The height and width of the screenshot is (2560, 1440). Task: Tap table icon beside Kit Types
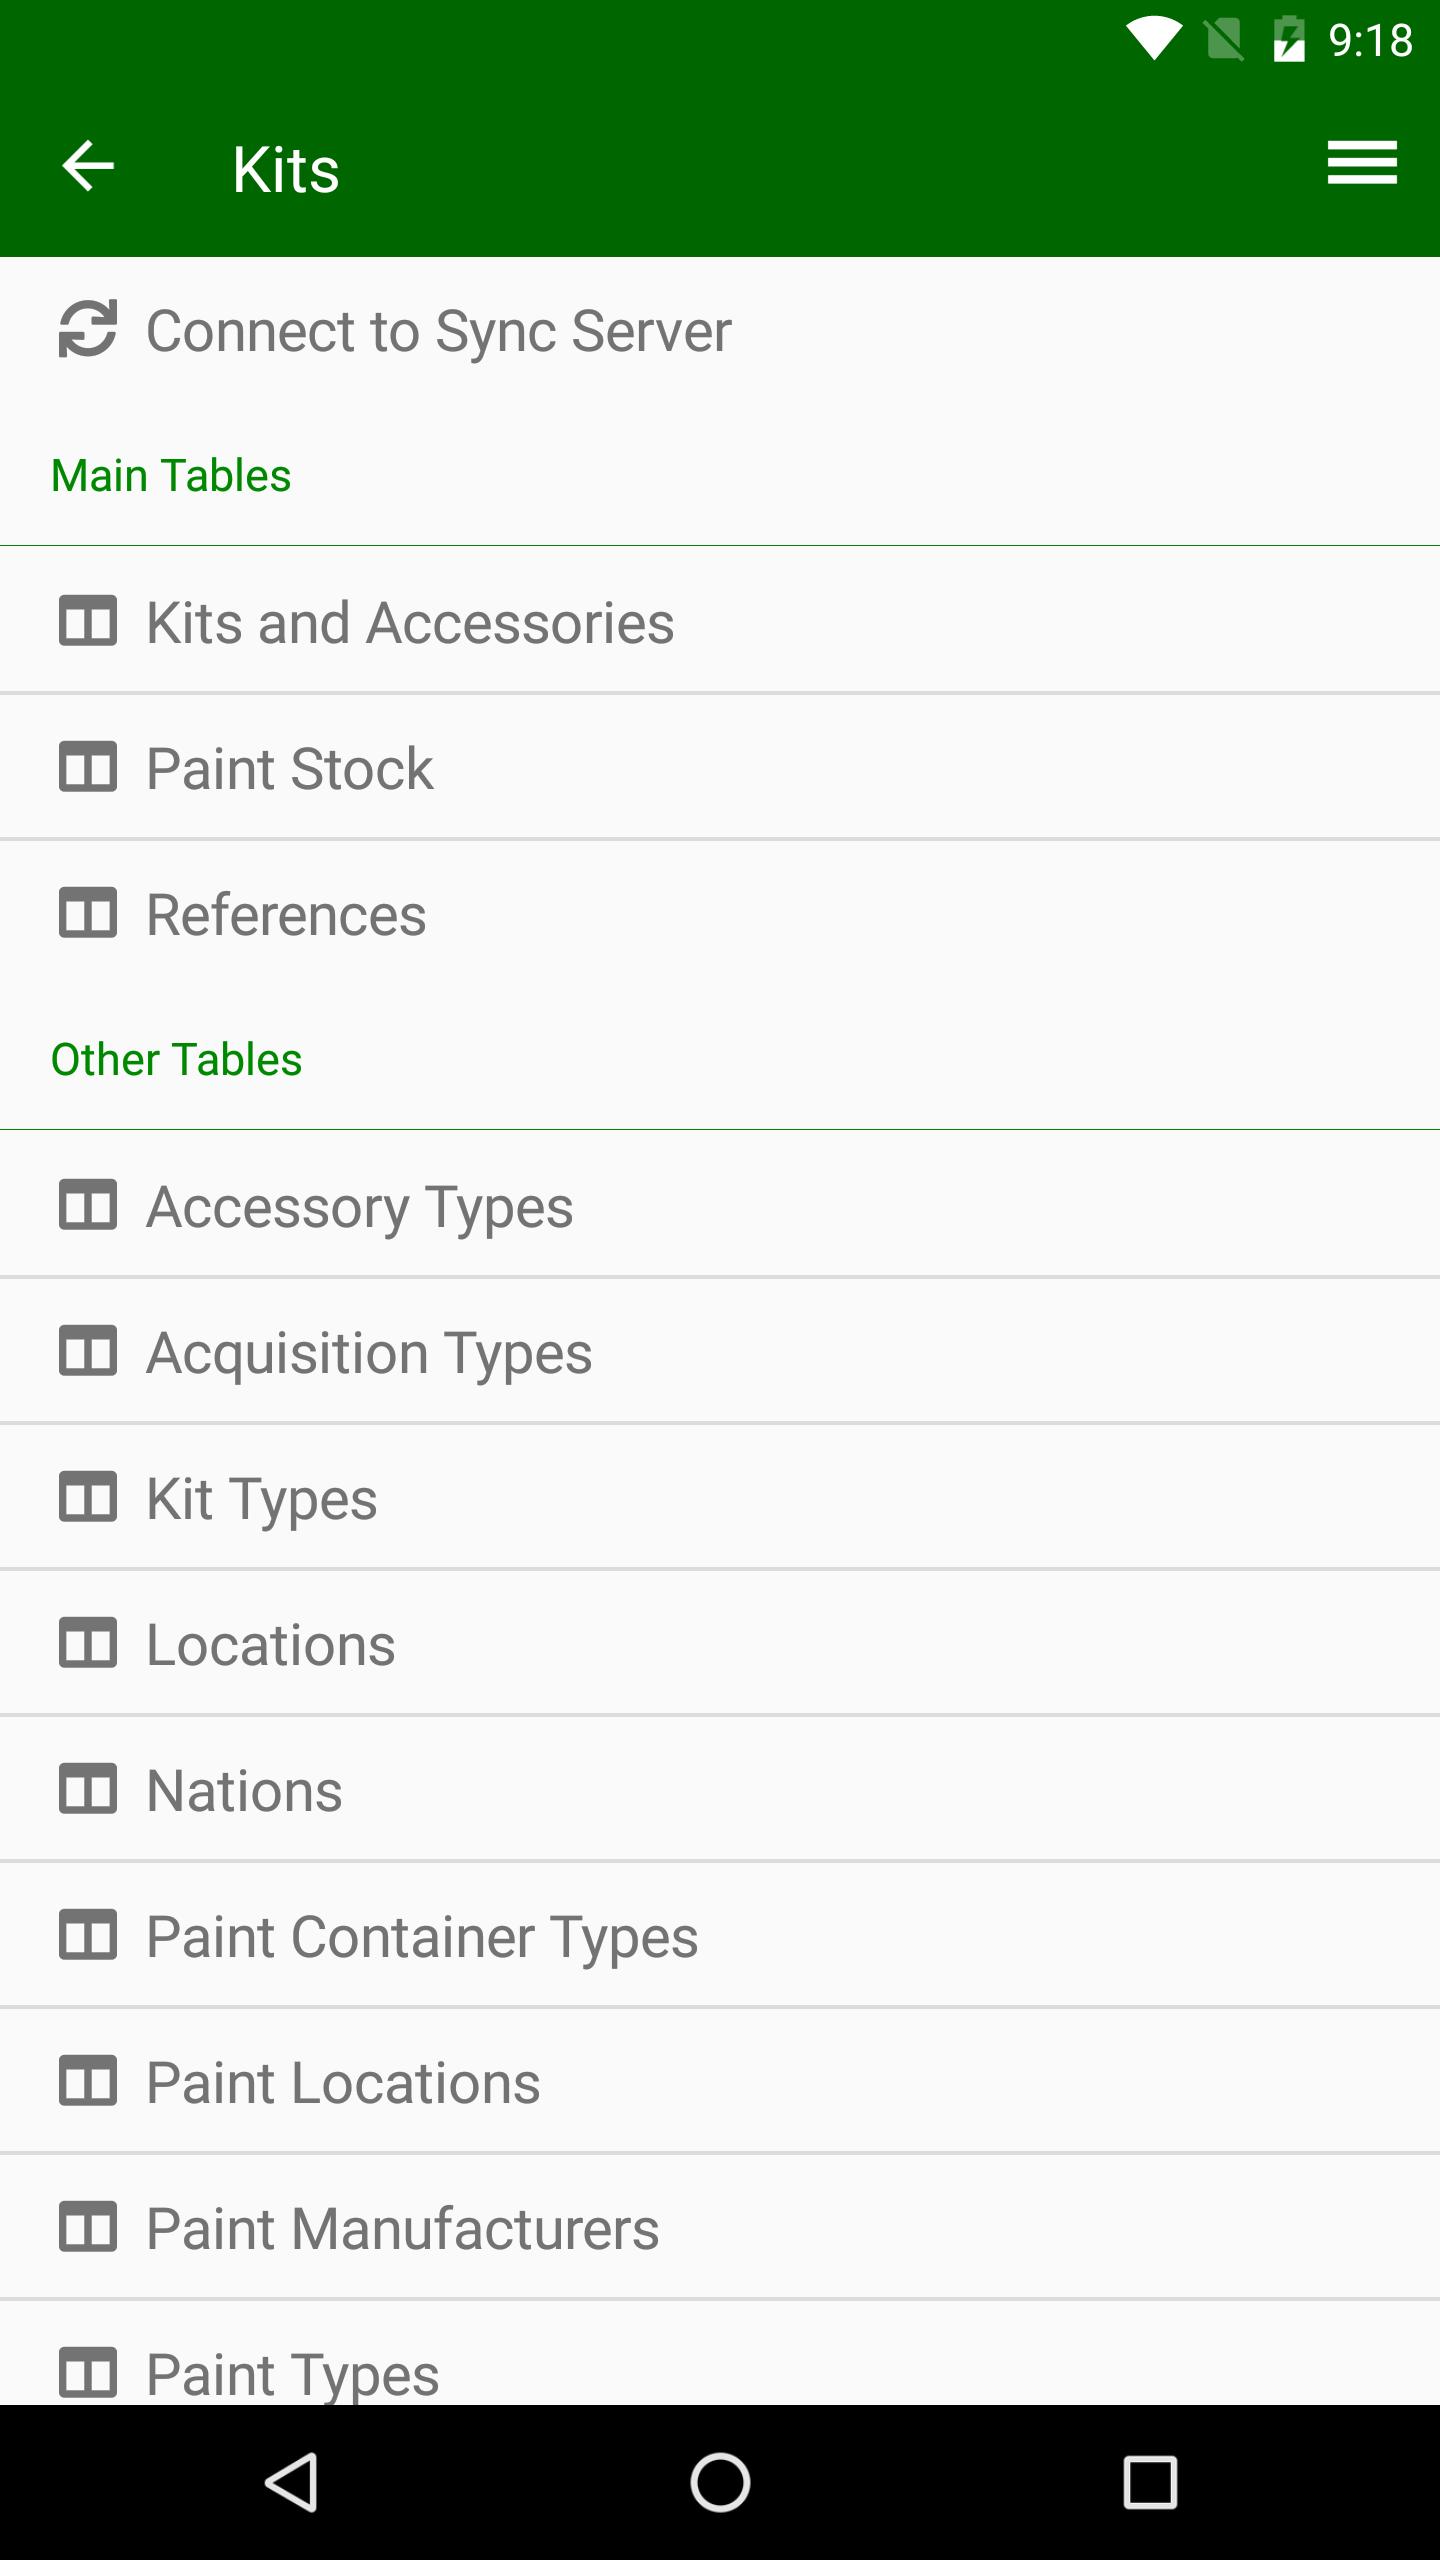click(x=88, y=1497)
